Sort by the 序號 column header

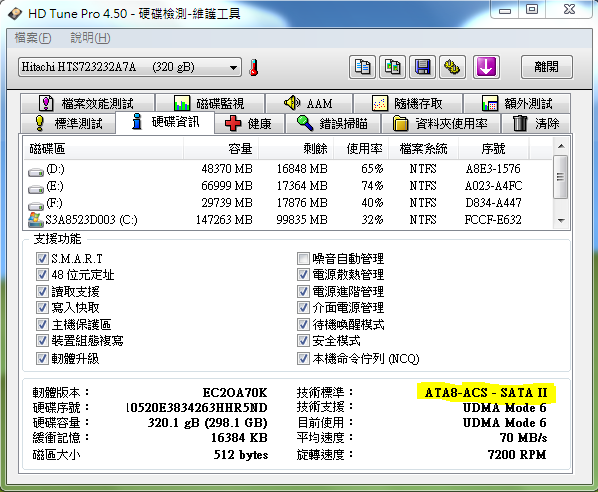click(x=494, y=148)
